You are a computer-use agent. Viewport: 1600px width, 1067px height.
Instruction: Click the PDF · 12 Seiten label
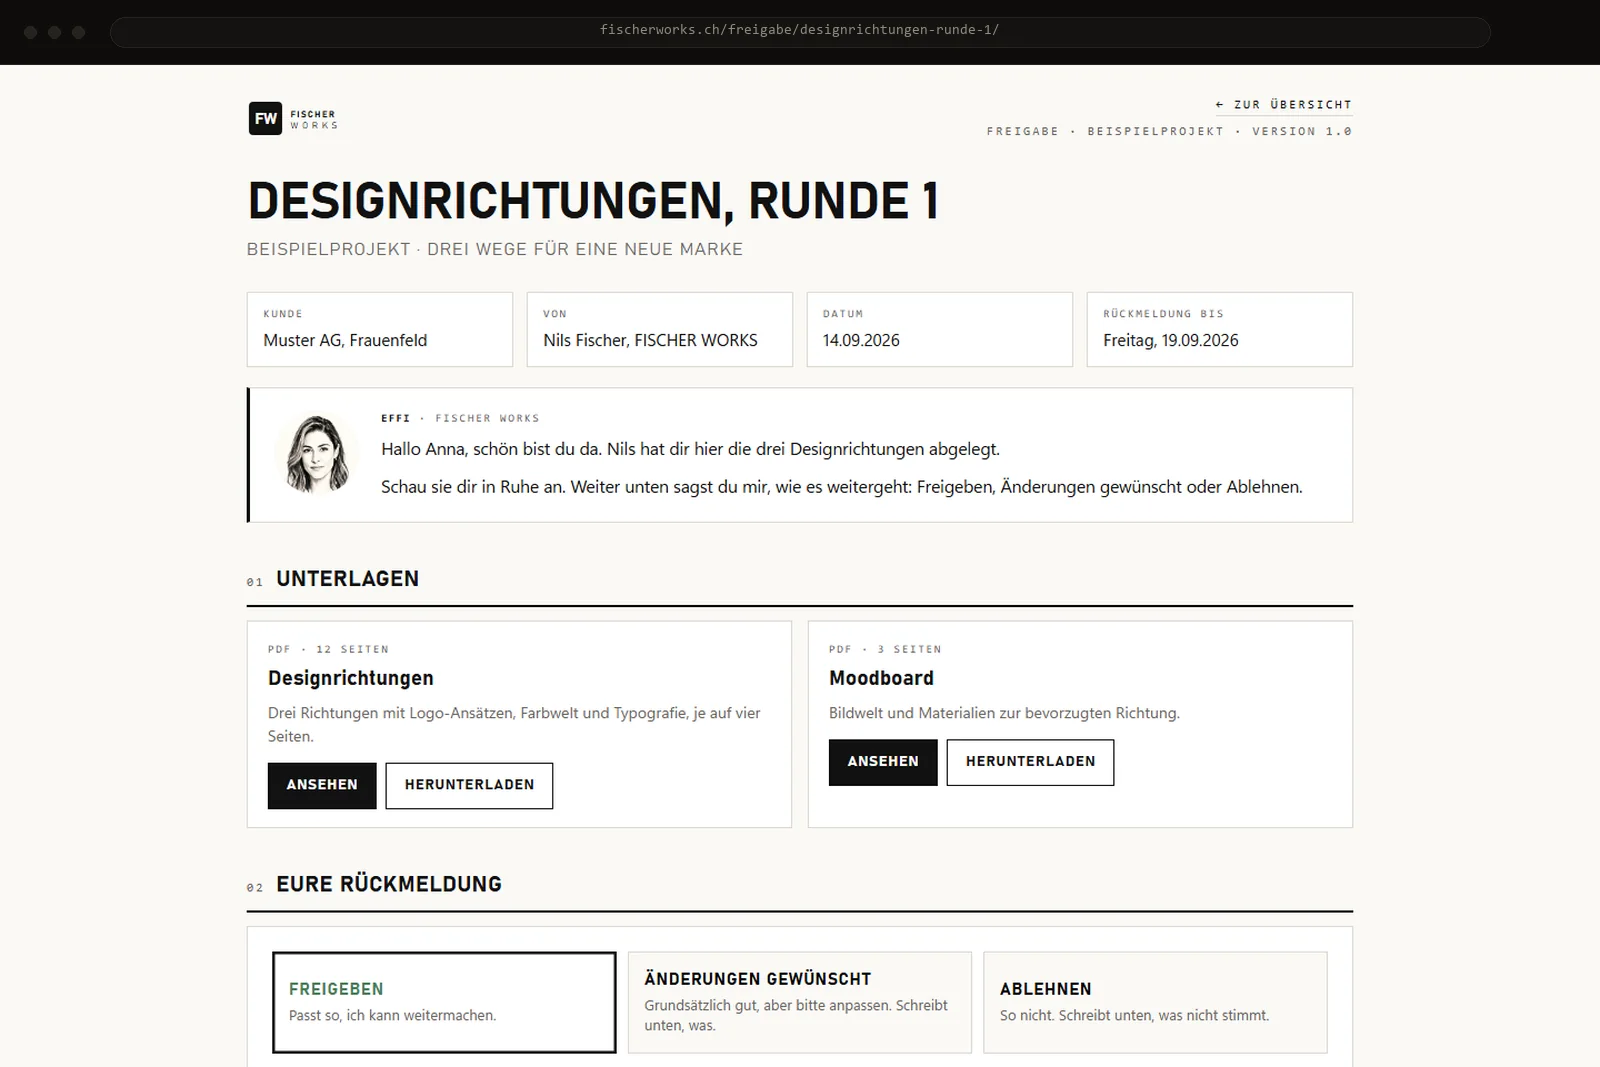tap(328, 649)
